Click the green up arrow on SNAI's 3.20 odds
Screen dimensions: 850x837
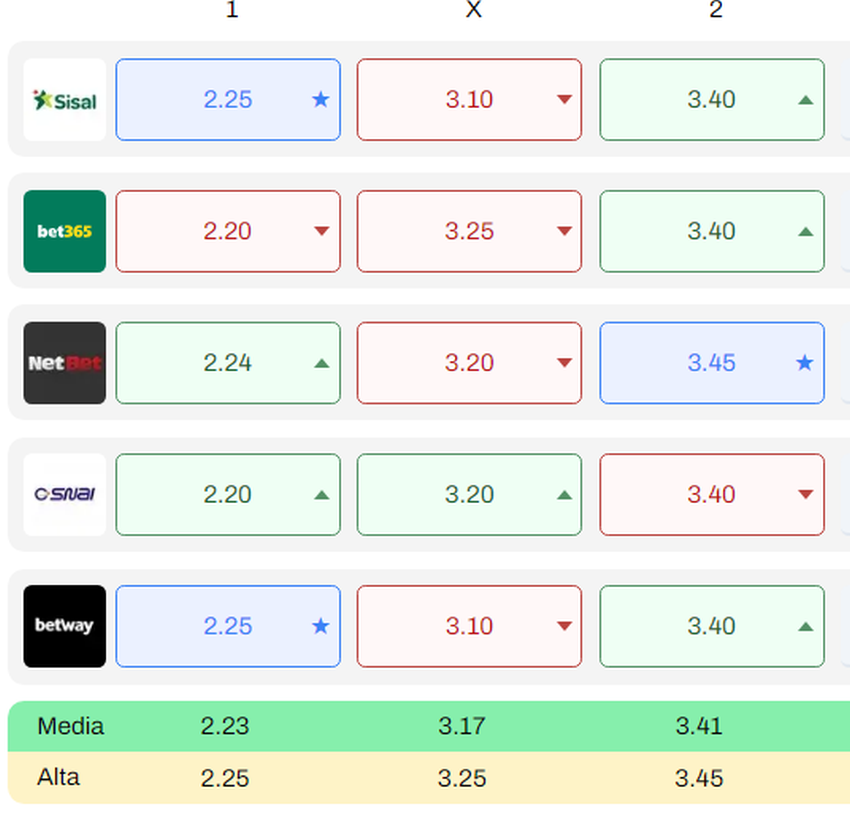(x=564, y=495)
